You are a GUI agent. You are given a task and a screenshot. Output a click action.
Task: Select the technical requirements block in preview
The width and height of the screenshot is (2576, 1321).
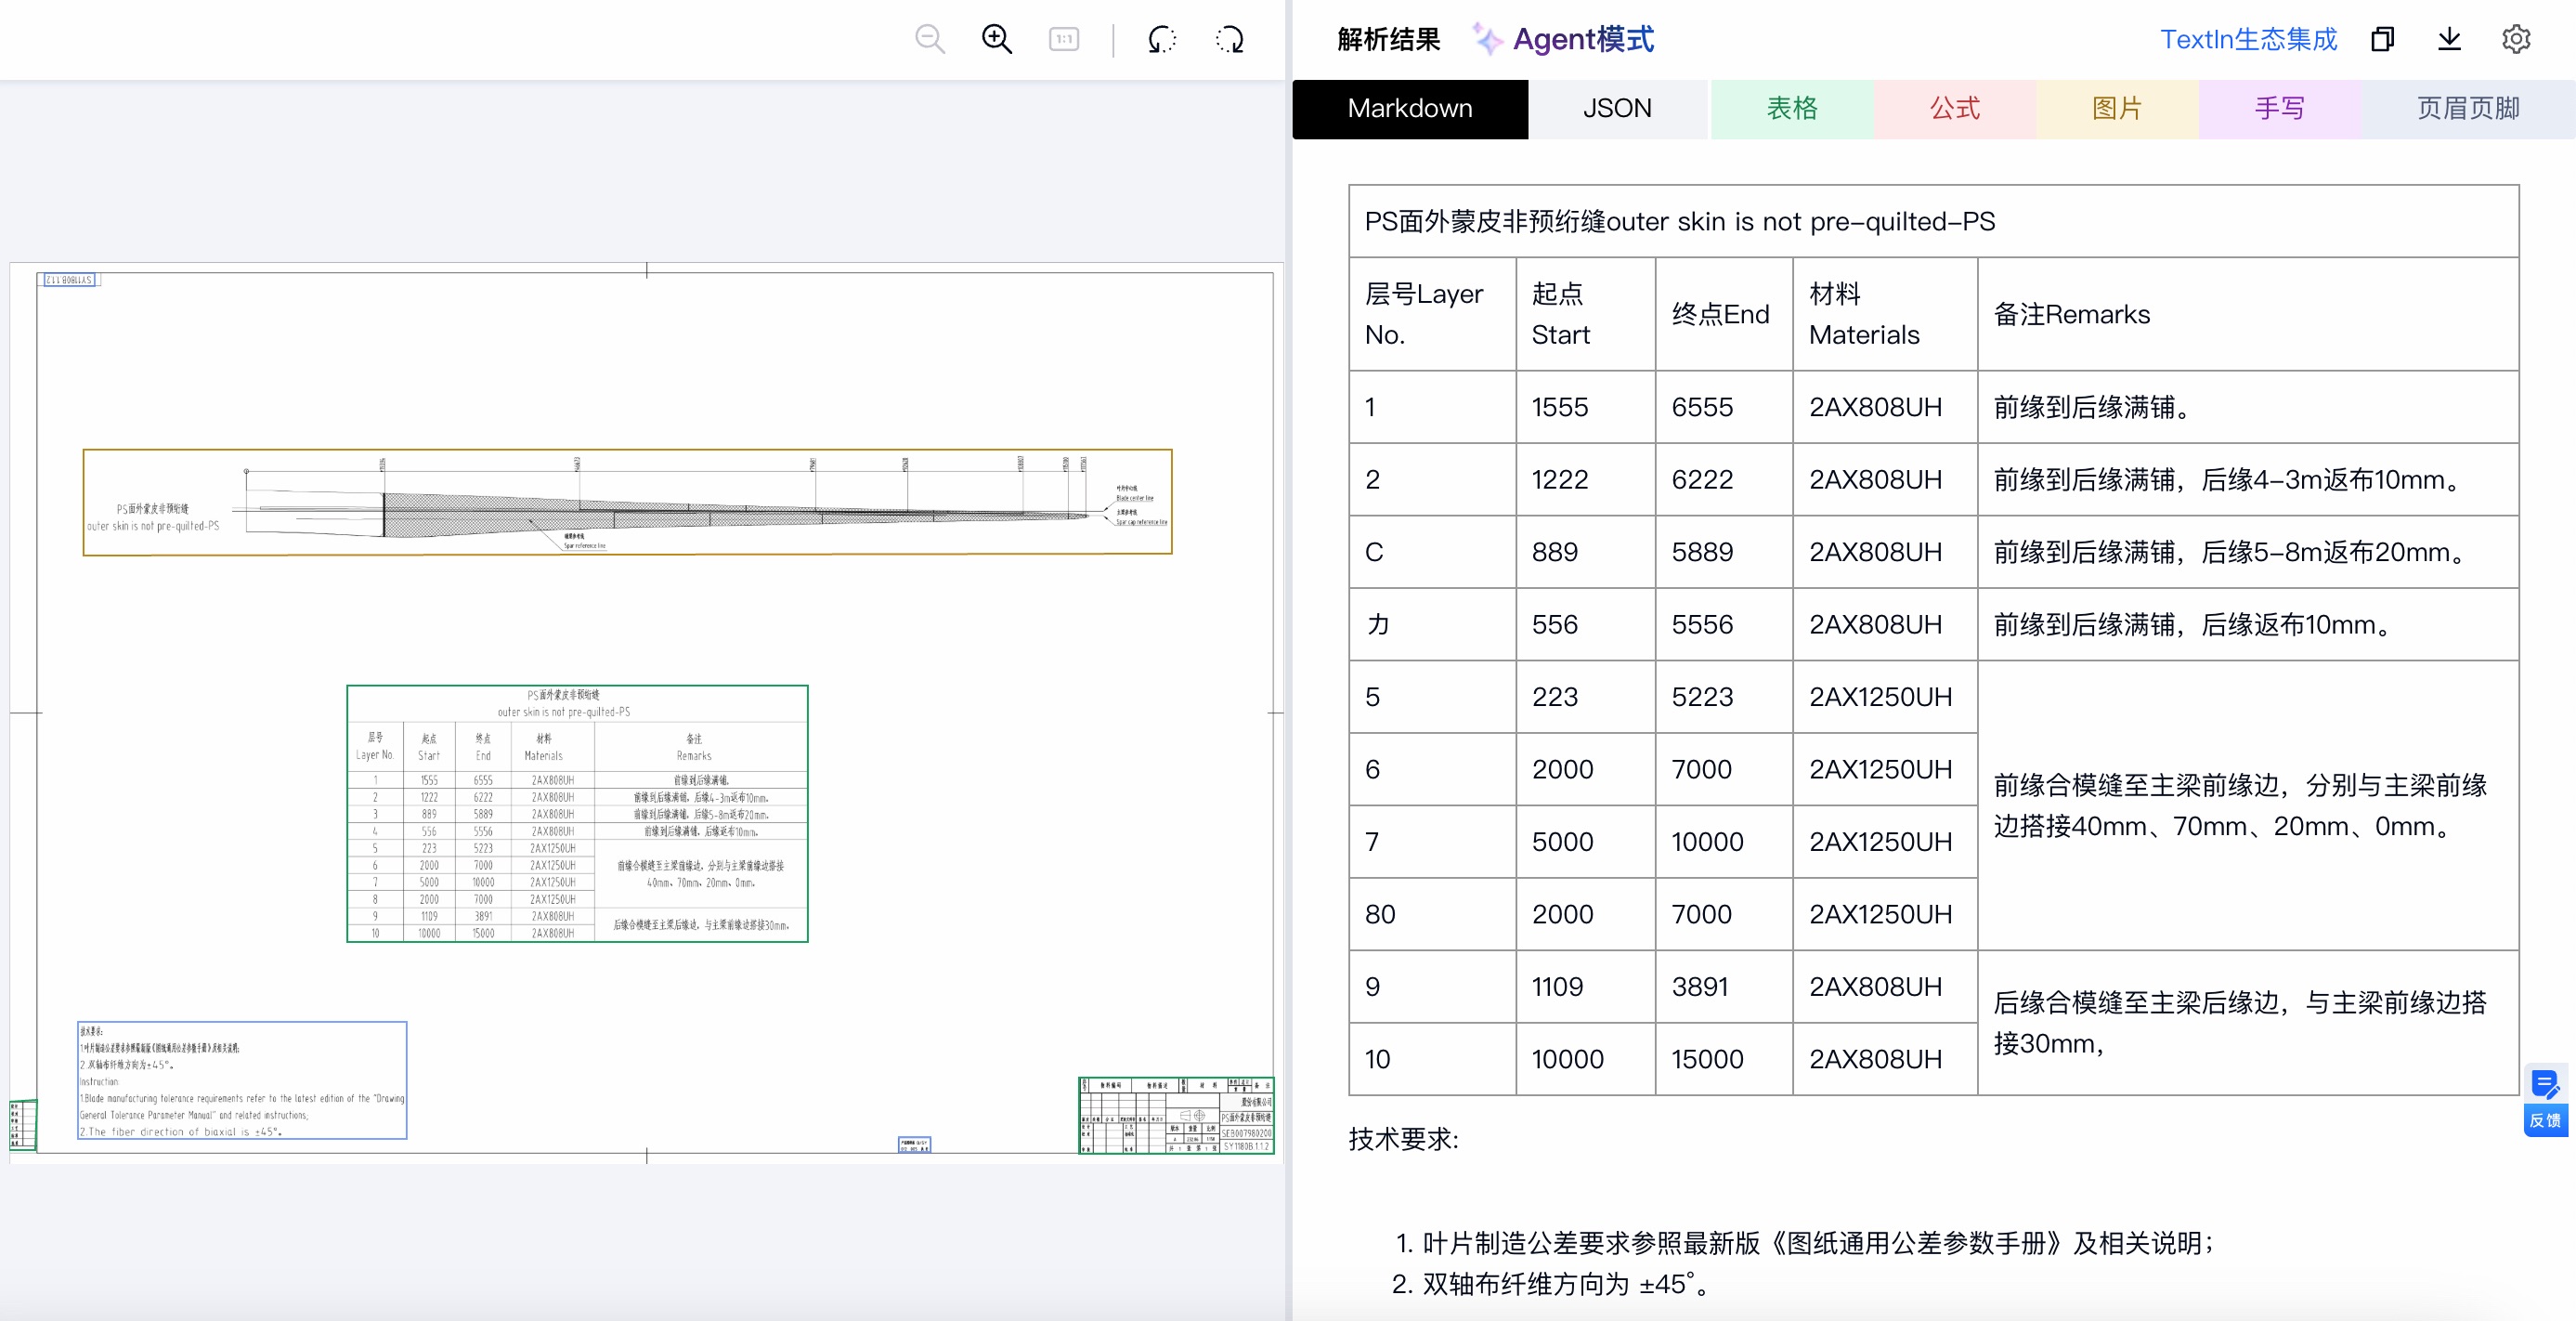242,1080
